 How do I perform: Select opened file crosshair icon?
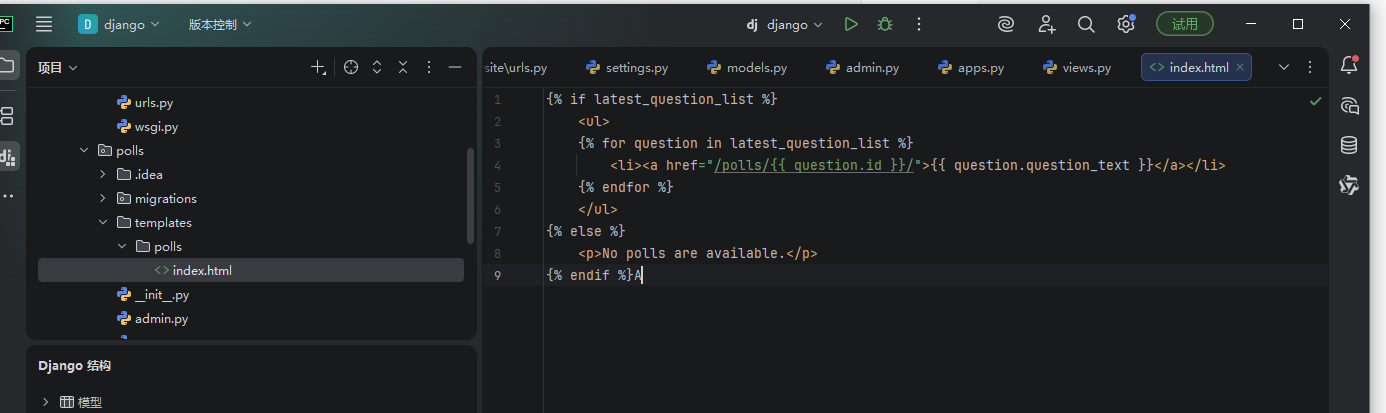tap(351, 67)
